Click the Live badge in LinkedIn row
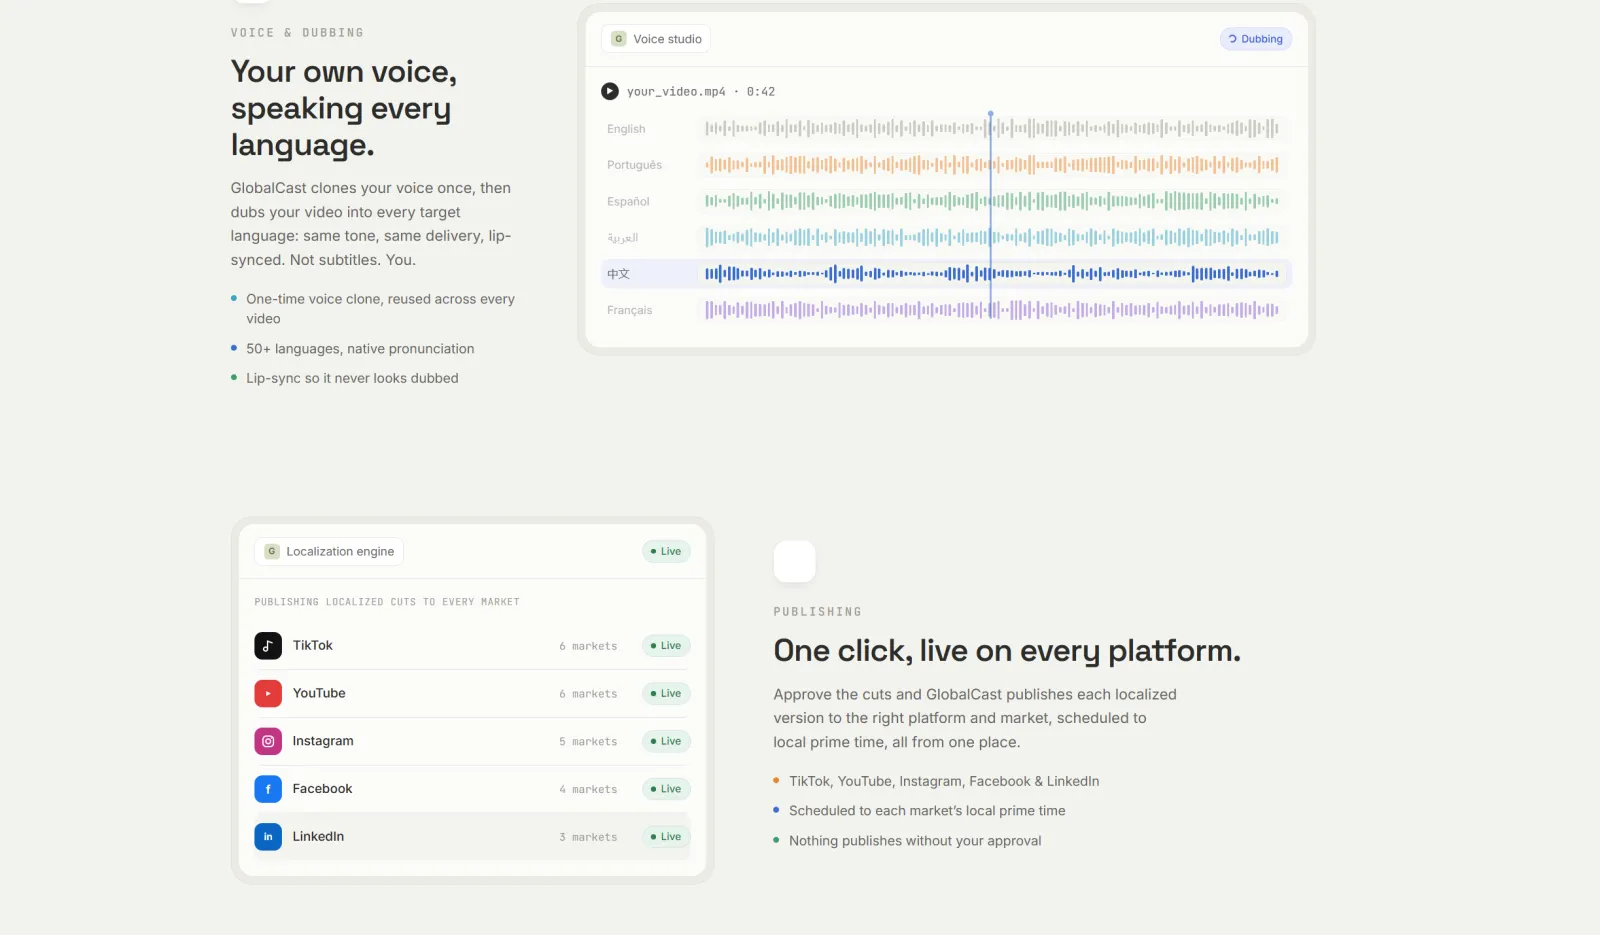The image size is (1600, 935). [x=666, y=837]
